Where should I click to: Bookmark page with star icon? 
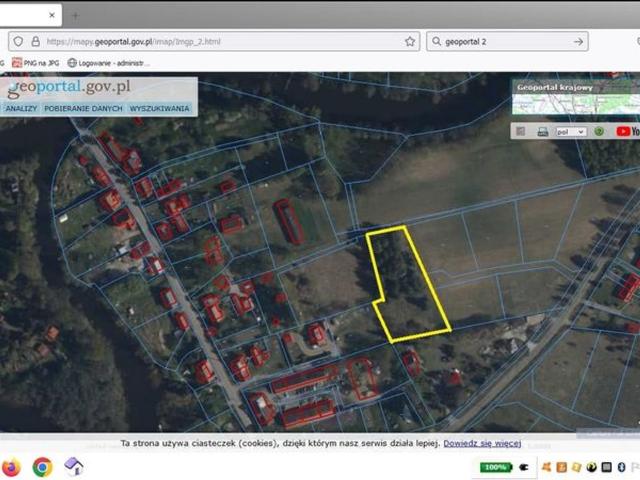click(410, 42)
